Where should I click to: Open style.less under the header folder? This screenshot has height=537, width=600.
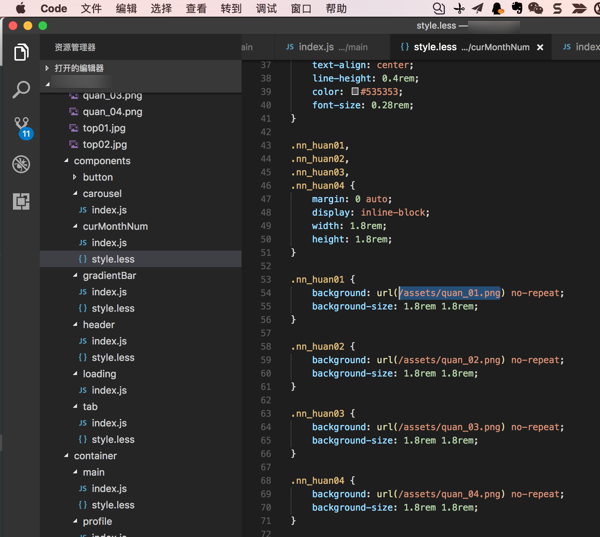112,357
